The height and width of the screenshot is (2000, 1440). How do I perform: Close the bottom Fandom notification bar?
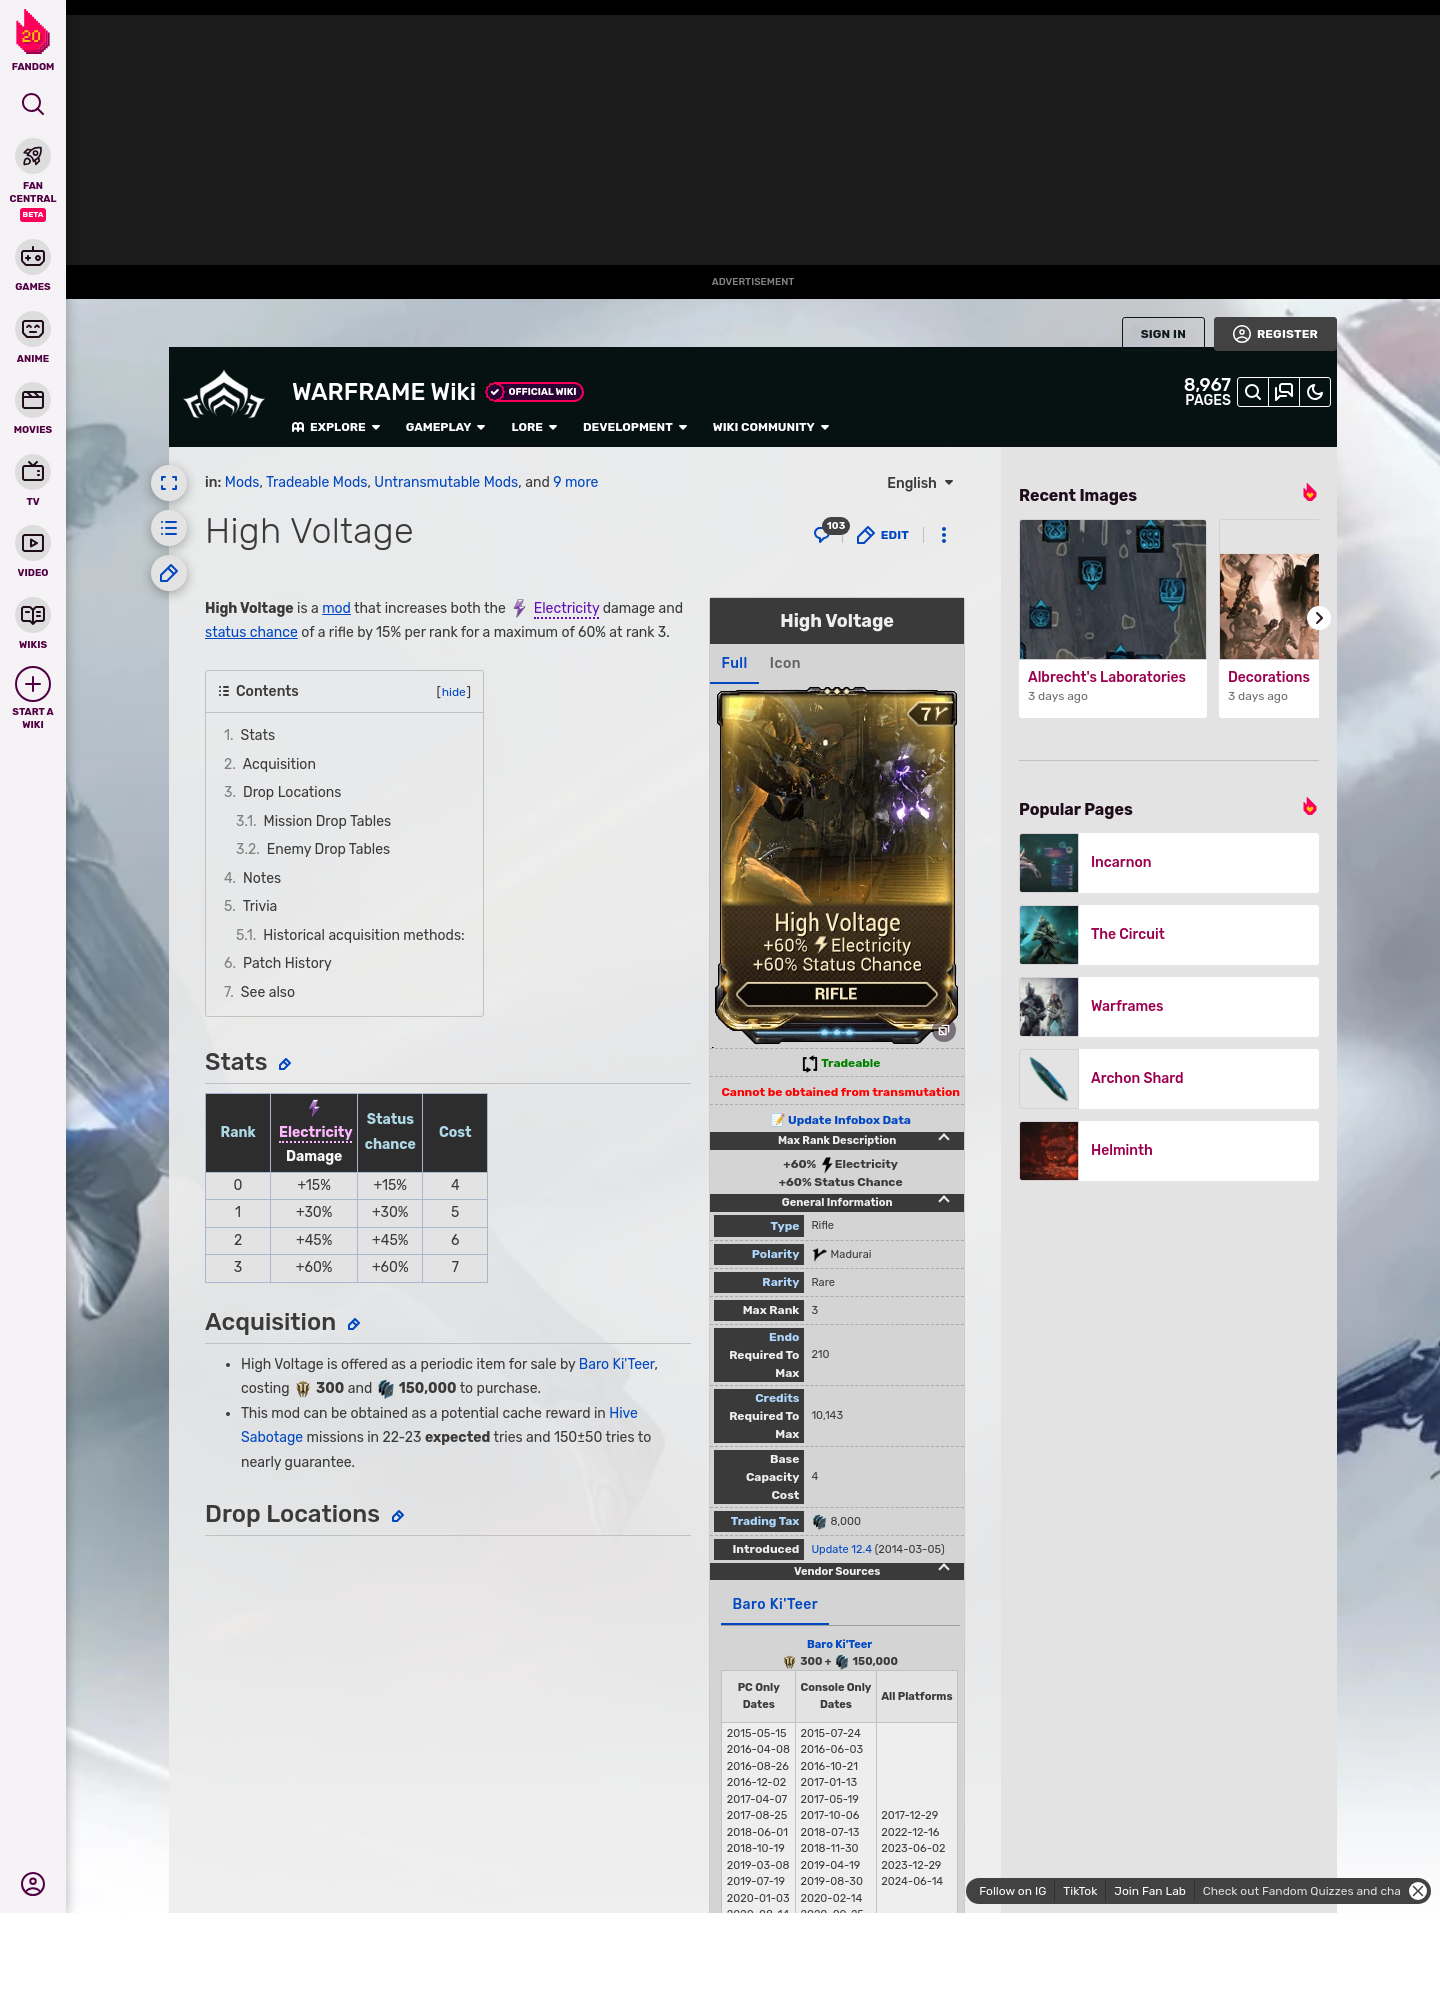pos(1418,1891)
